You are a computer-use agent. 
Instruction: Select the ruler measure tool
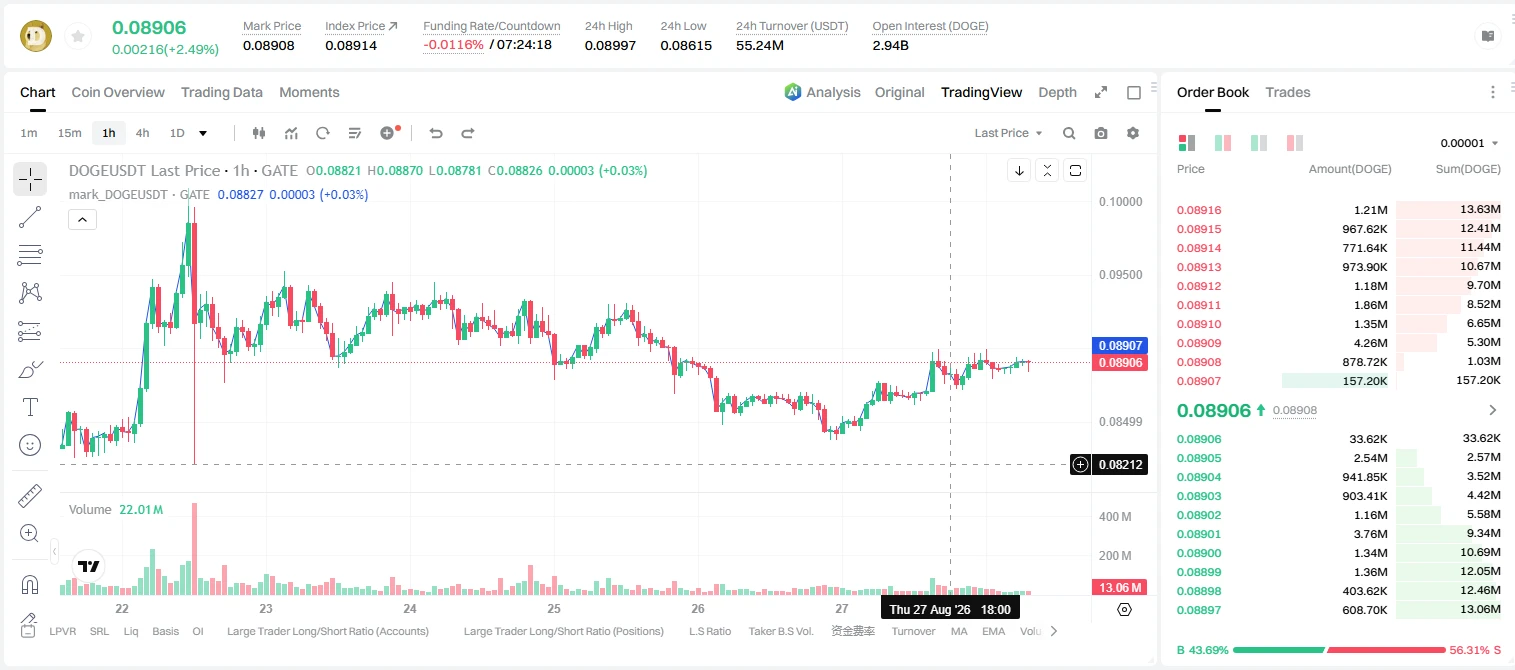[x=30, y=496]
